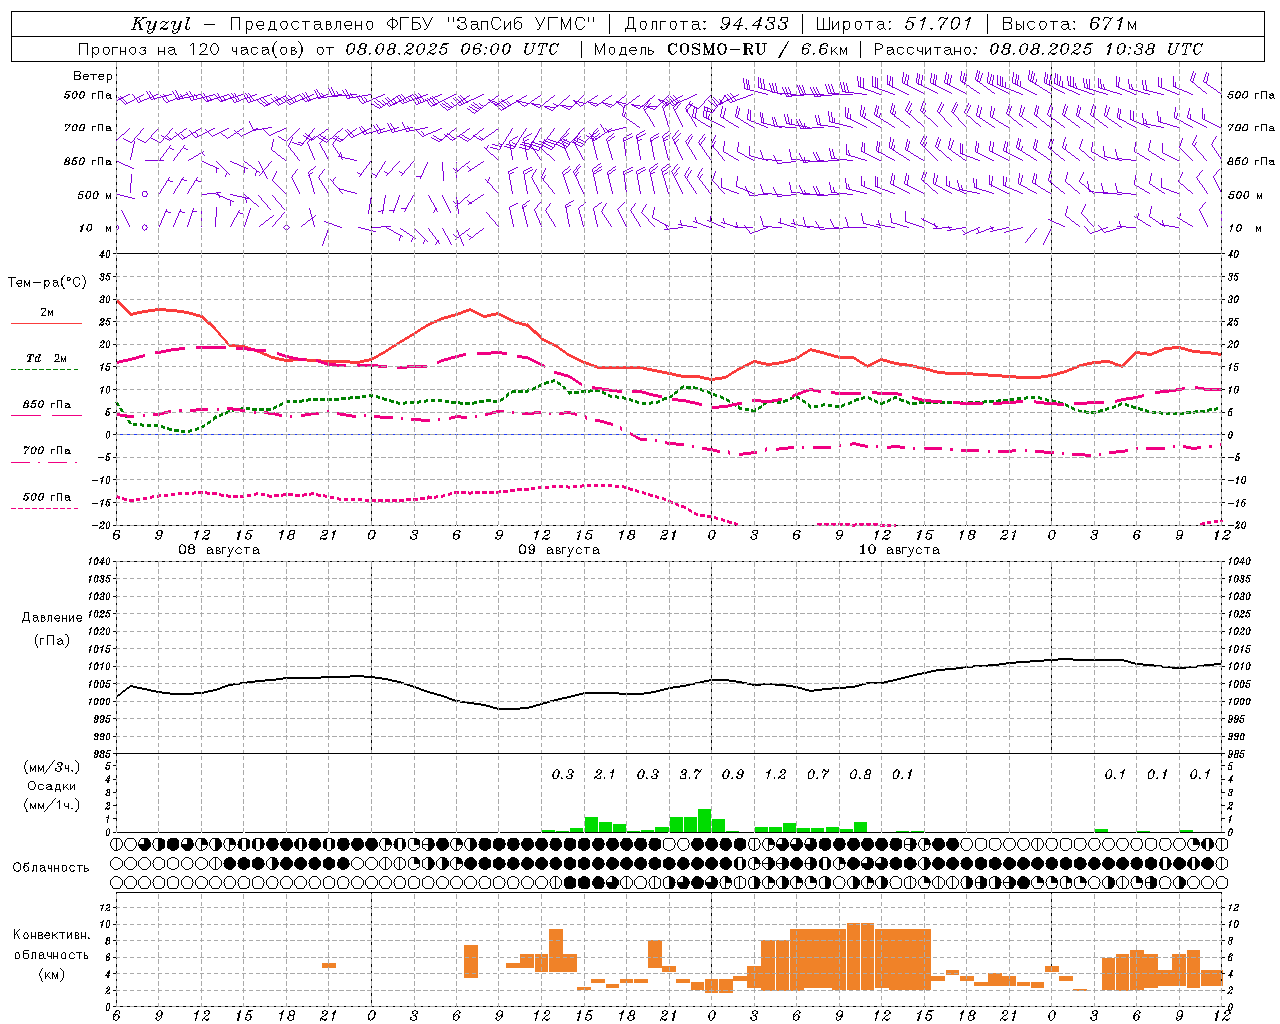
Task: Click the "Широта: 51.701" latitude field
Action: tap(894, 24)
